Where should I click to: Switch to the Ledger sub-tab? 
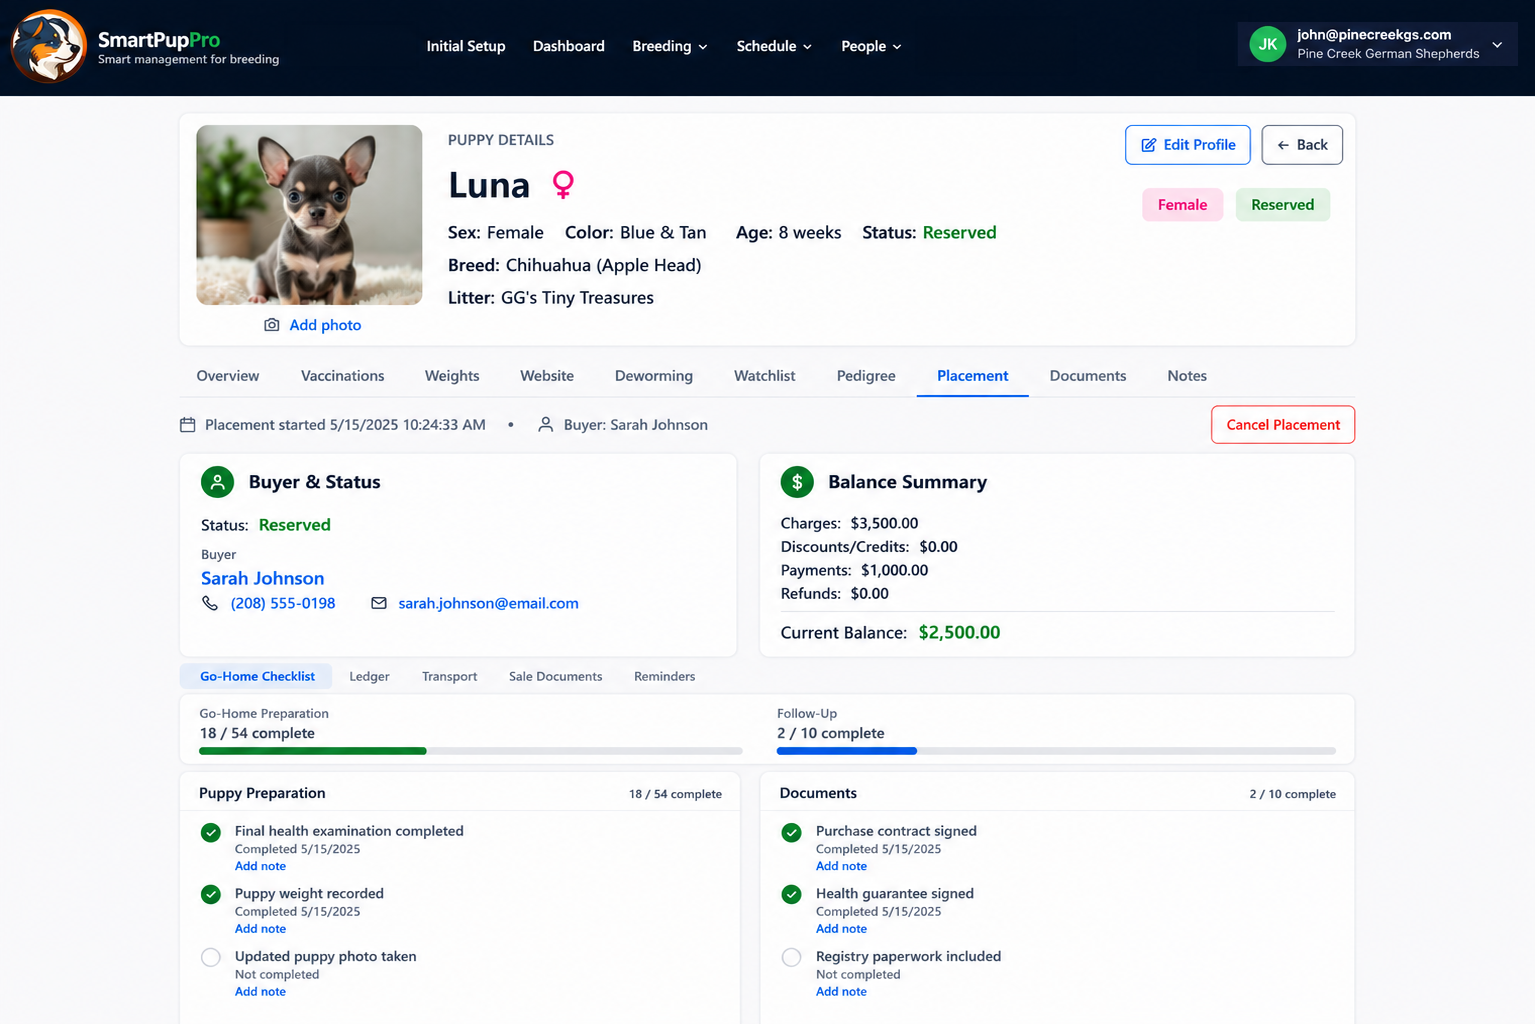[x=369, y=677]
